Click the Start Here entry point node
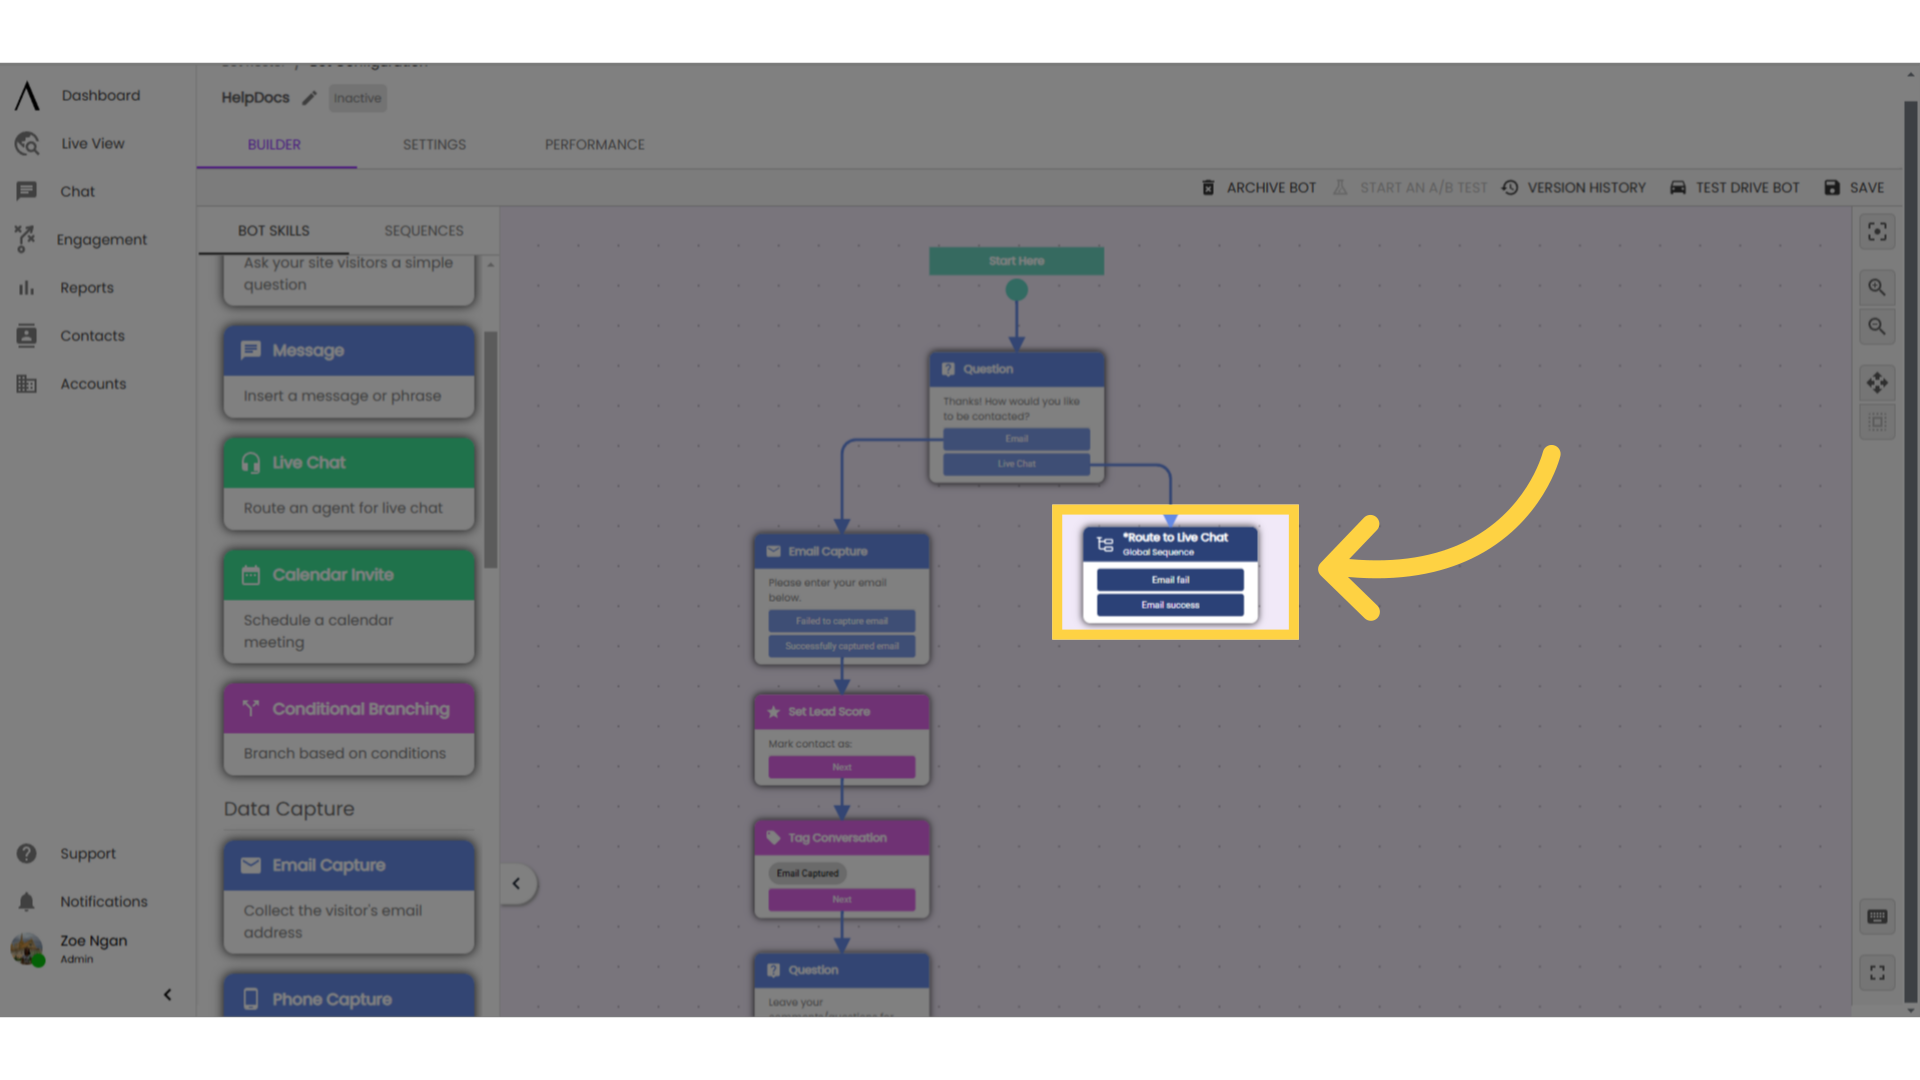1920x1080 pixels. click(1015, 260)
